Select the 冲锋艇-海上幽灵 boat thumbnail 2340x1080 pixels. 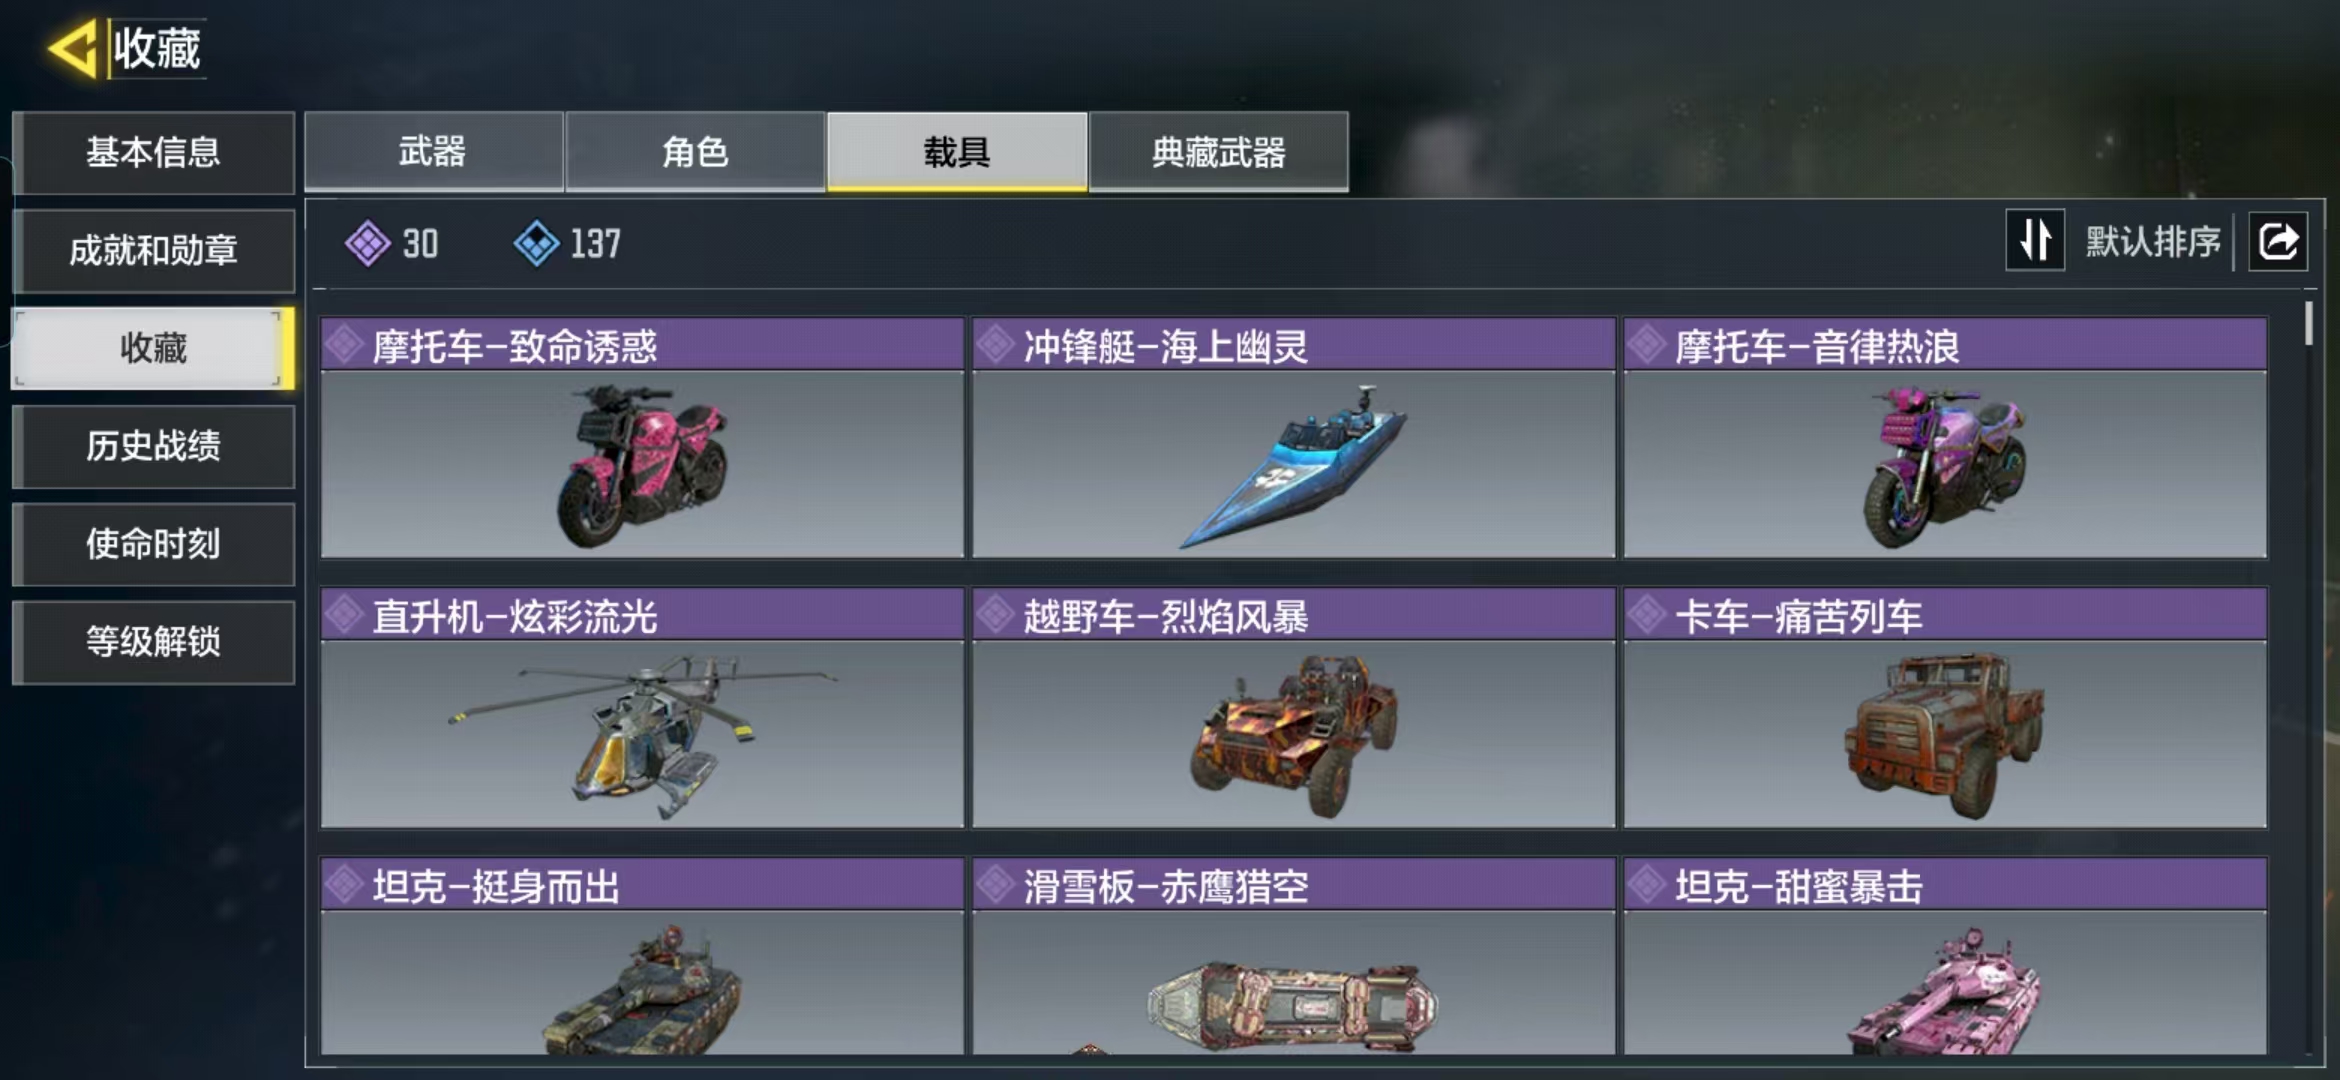click(1294, 465)
